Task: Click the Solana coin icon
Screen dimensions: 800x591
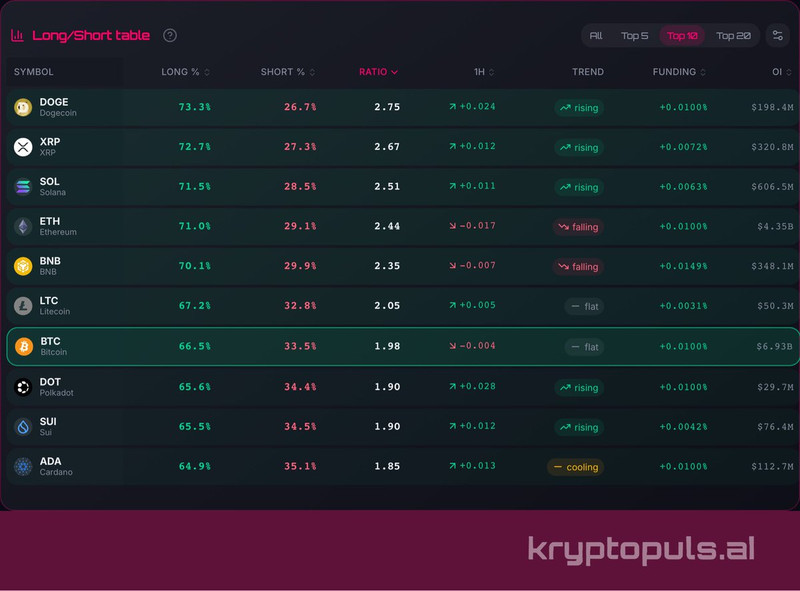Action: tap(23, 187)
